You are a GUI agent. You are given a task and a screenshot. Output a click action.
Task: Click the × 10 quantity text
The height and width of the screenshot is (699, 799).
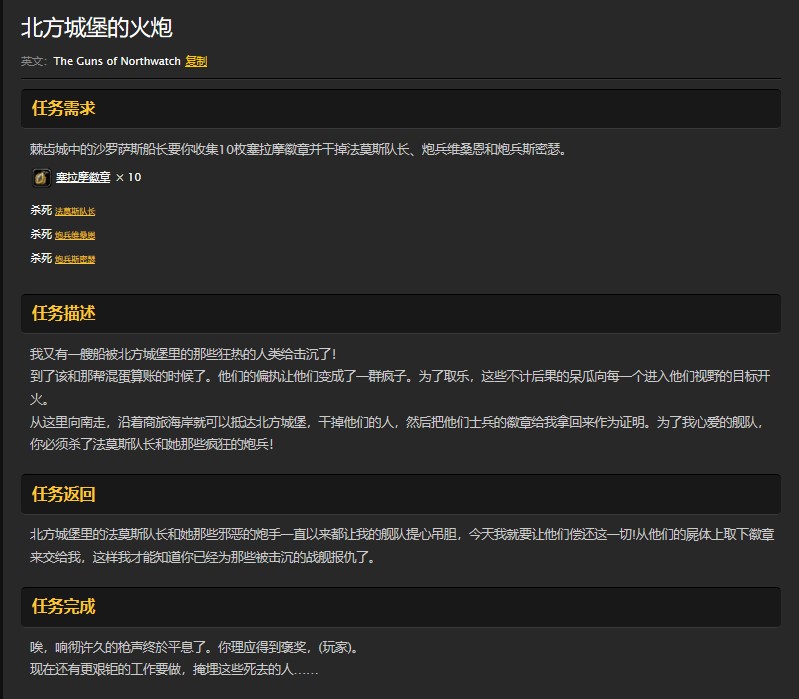point(128,178)
